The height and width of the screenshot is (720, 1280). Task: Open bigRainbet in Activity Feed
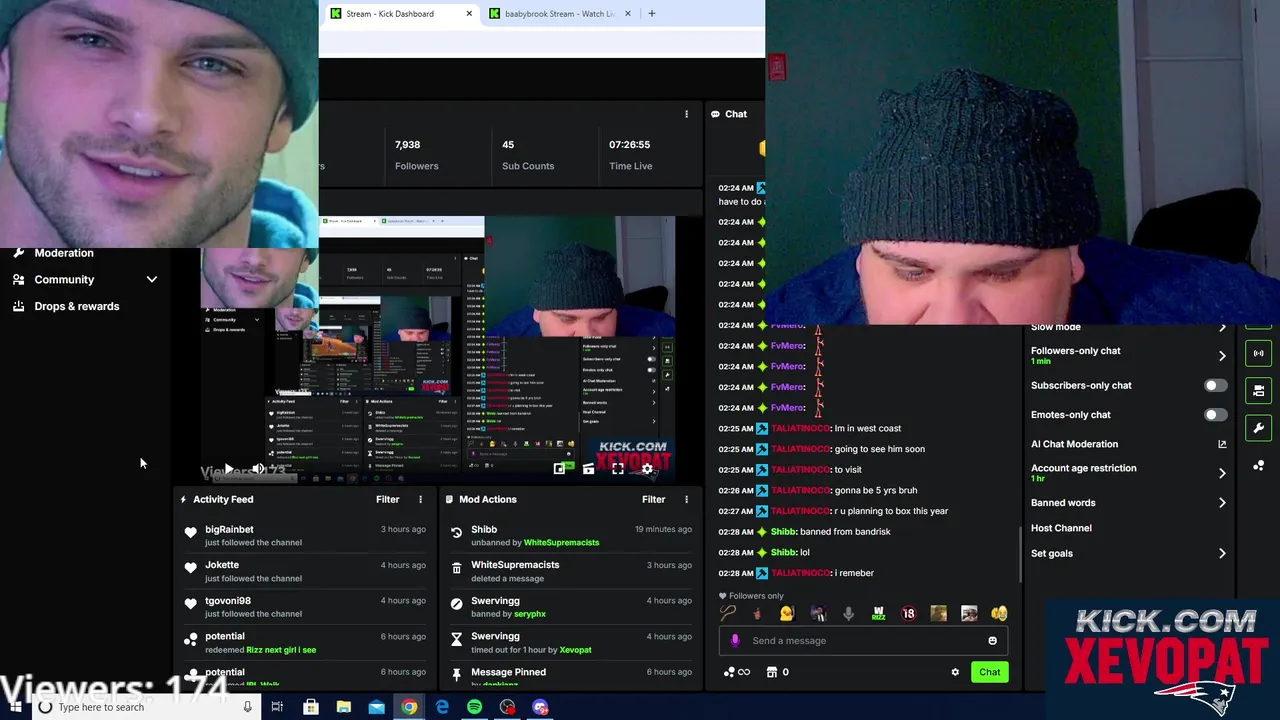(229, 529)
